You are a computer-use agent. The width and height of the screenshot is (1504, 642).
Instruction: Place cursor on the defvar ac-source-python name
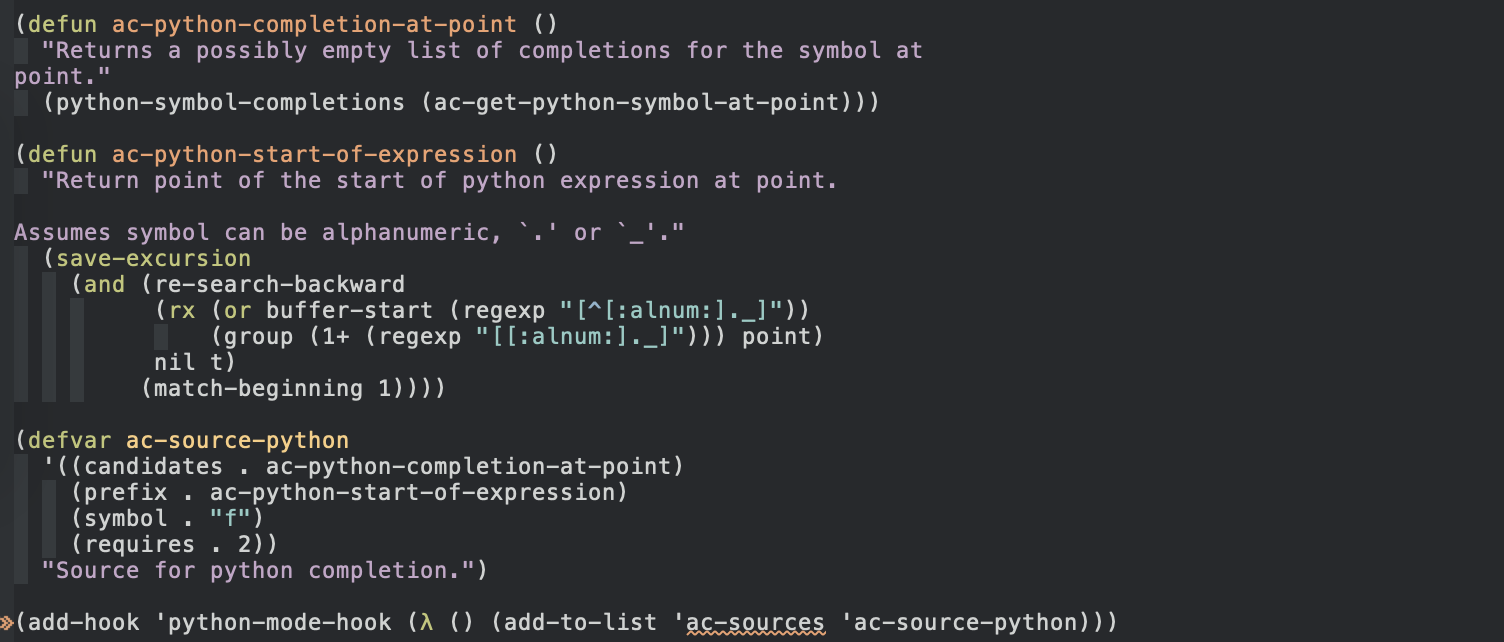click(x=238, y=440)
